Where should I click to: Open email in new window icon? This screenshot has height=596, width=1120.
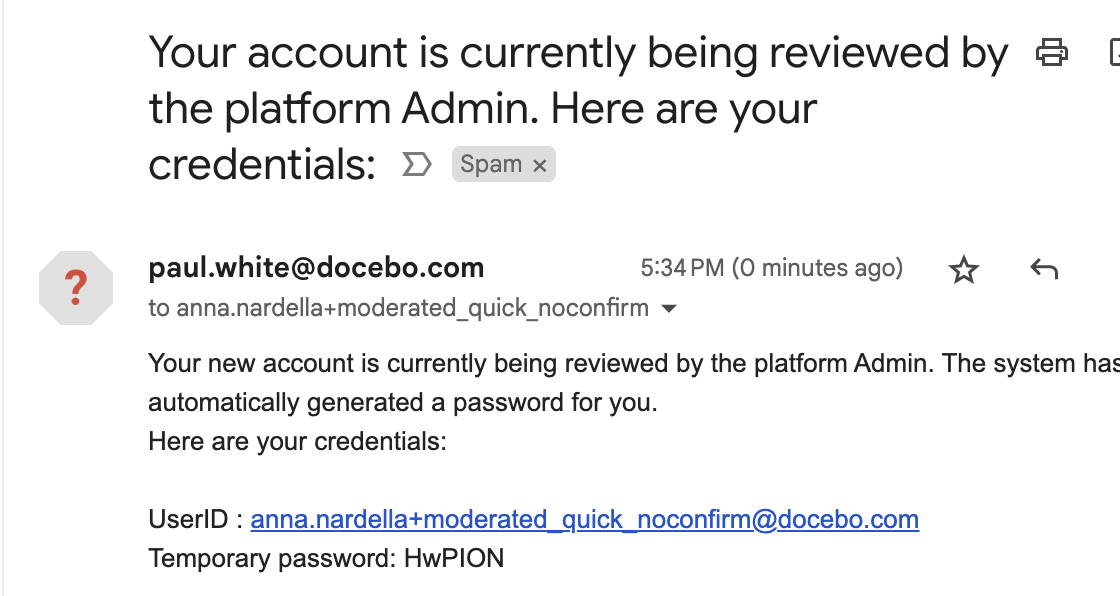(x=1114, y=53)
